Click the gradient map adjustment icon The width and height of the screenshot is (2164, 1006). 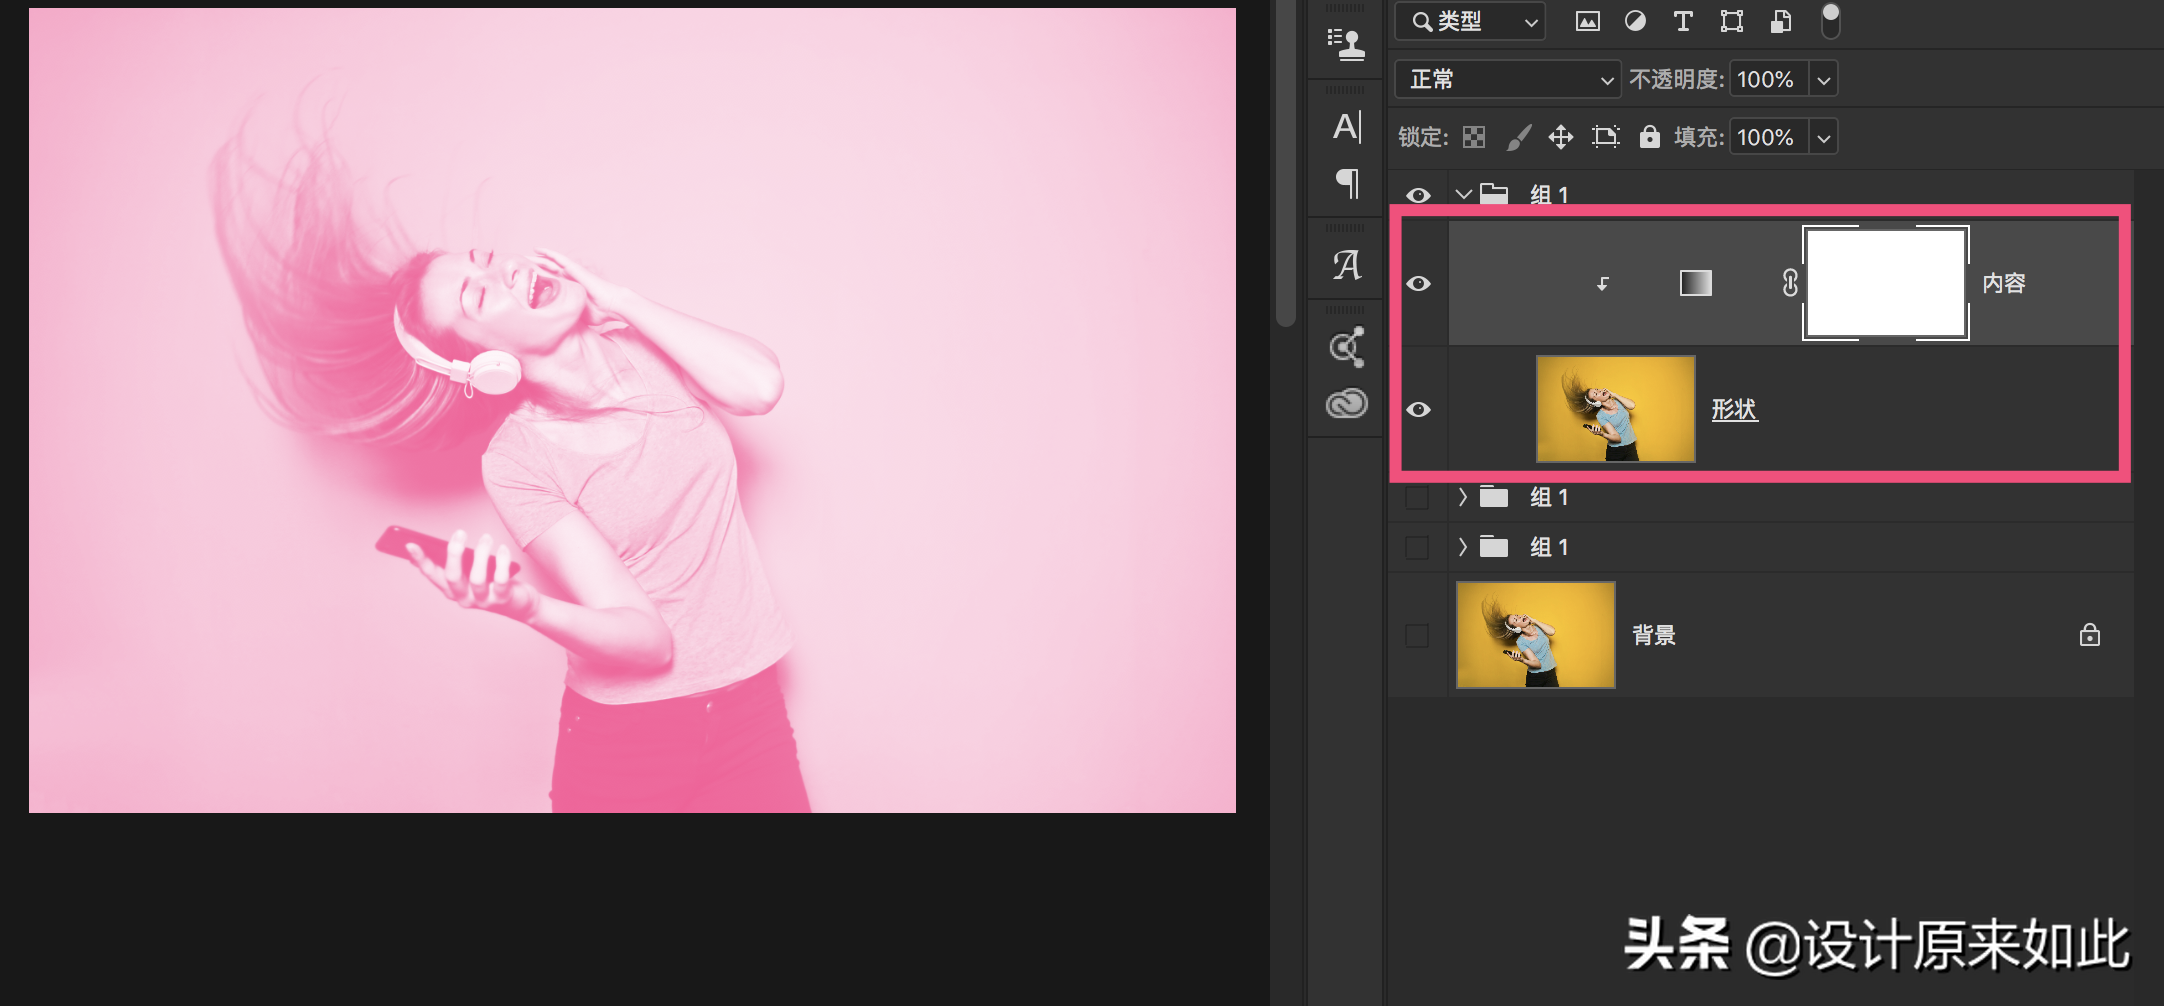pos(1695,283)
